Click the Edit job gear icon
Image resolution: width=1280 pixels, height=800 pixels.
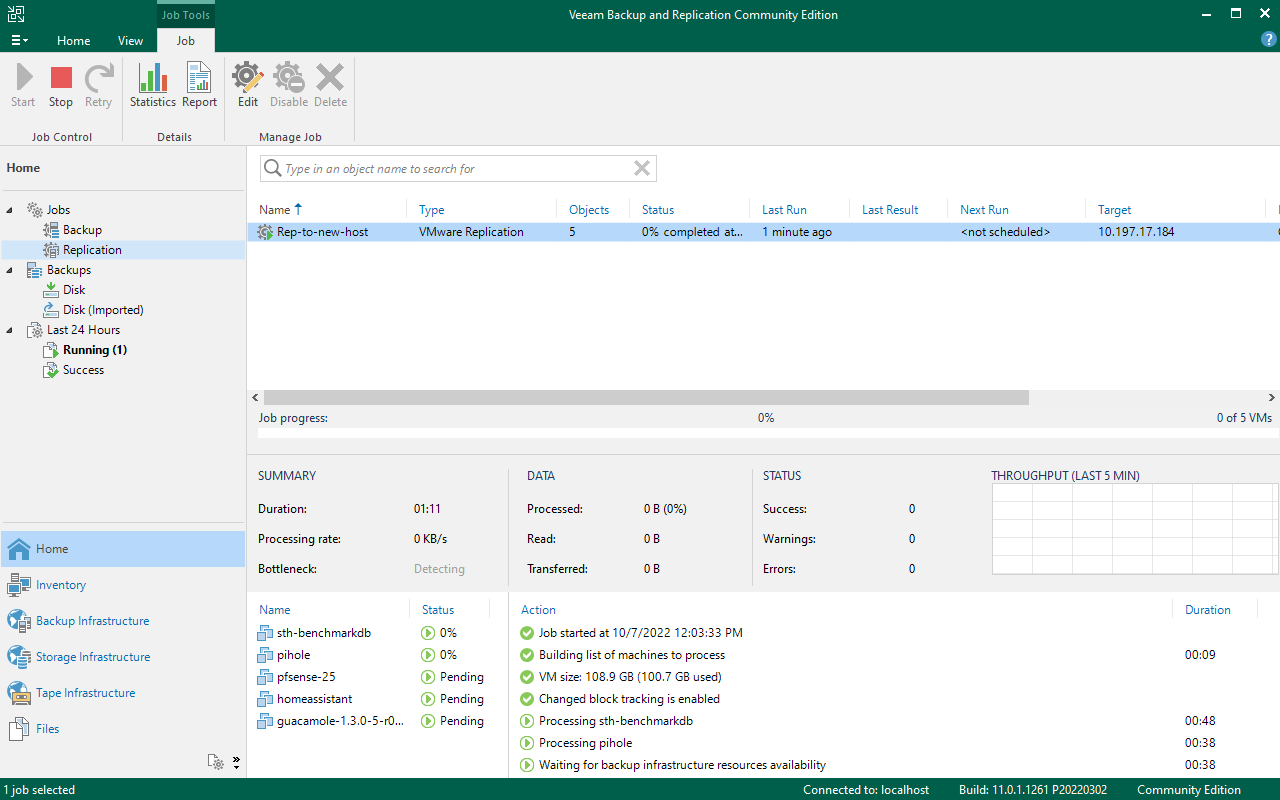[248, 79]
